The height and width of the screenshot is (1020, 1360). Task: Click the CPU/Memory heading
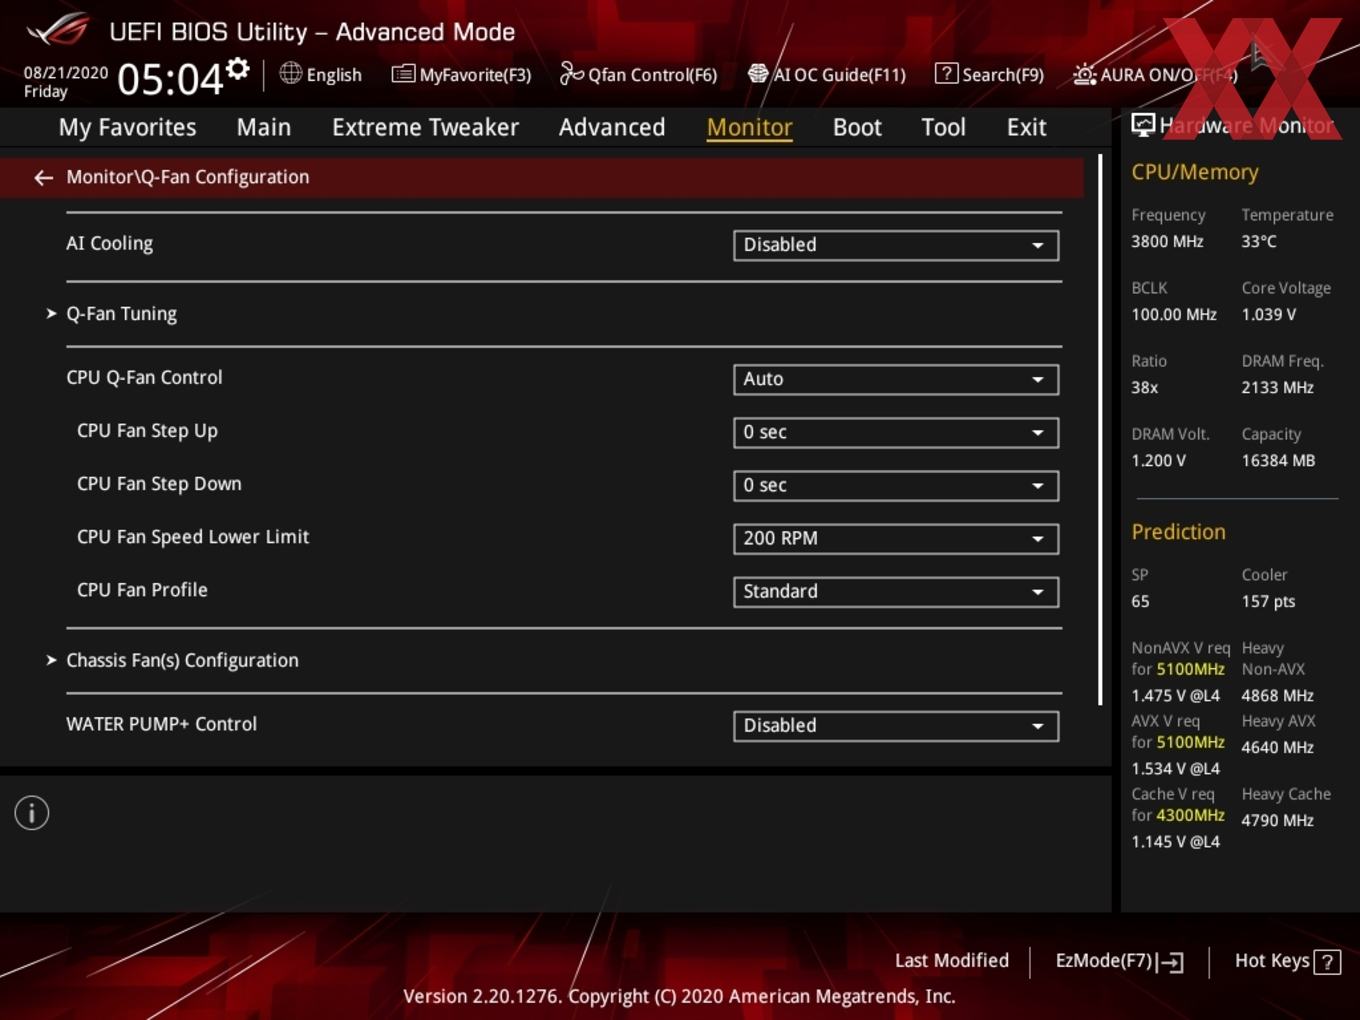click(x=1195, y=172)
